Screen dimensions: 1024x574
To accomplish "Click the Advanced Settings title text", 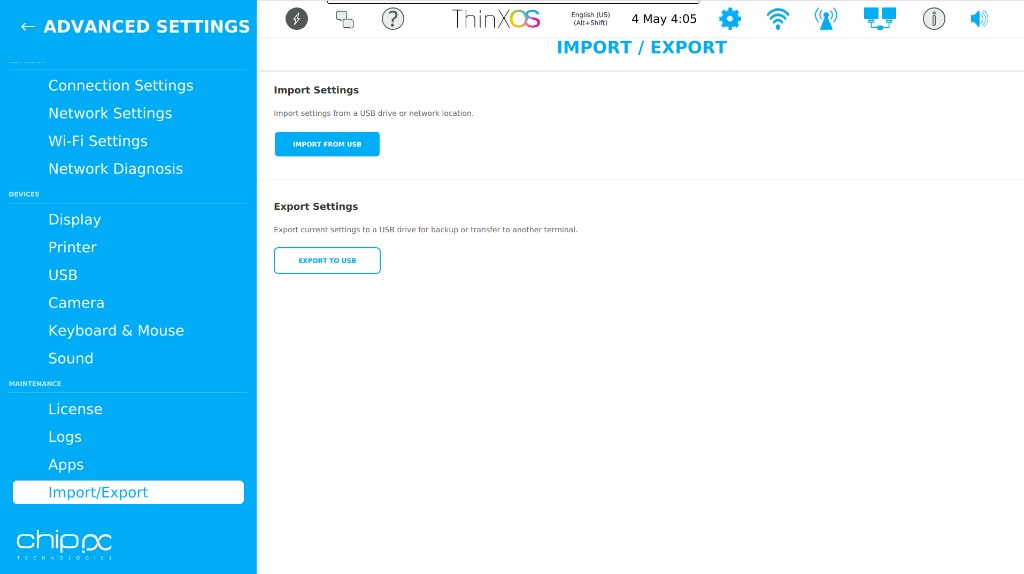I will (x=146, y=27).
